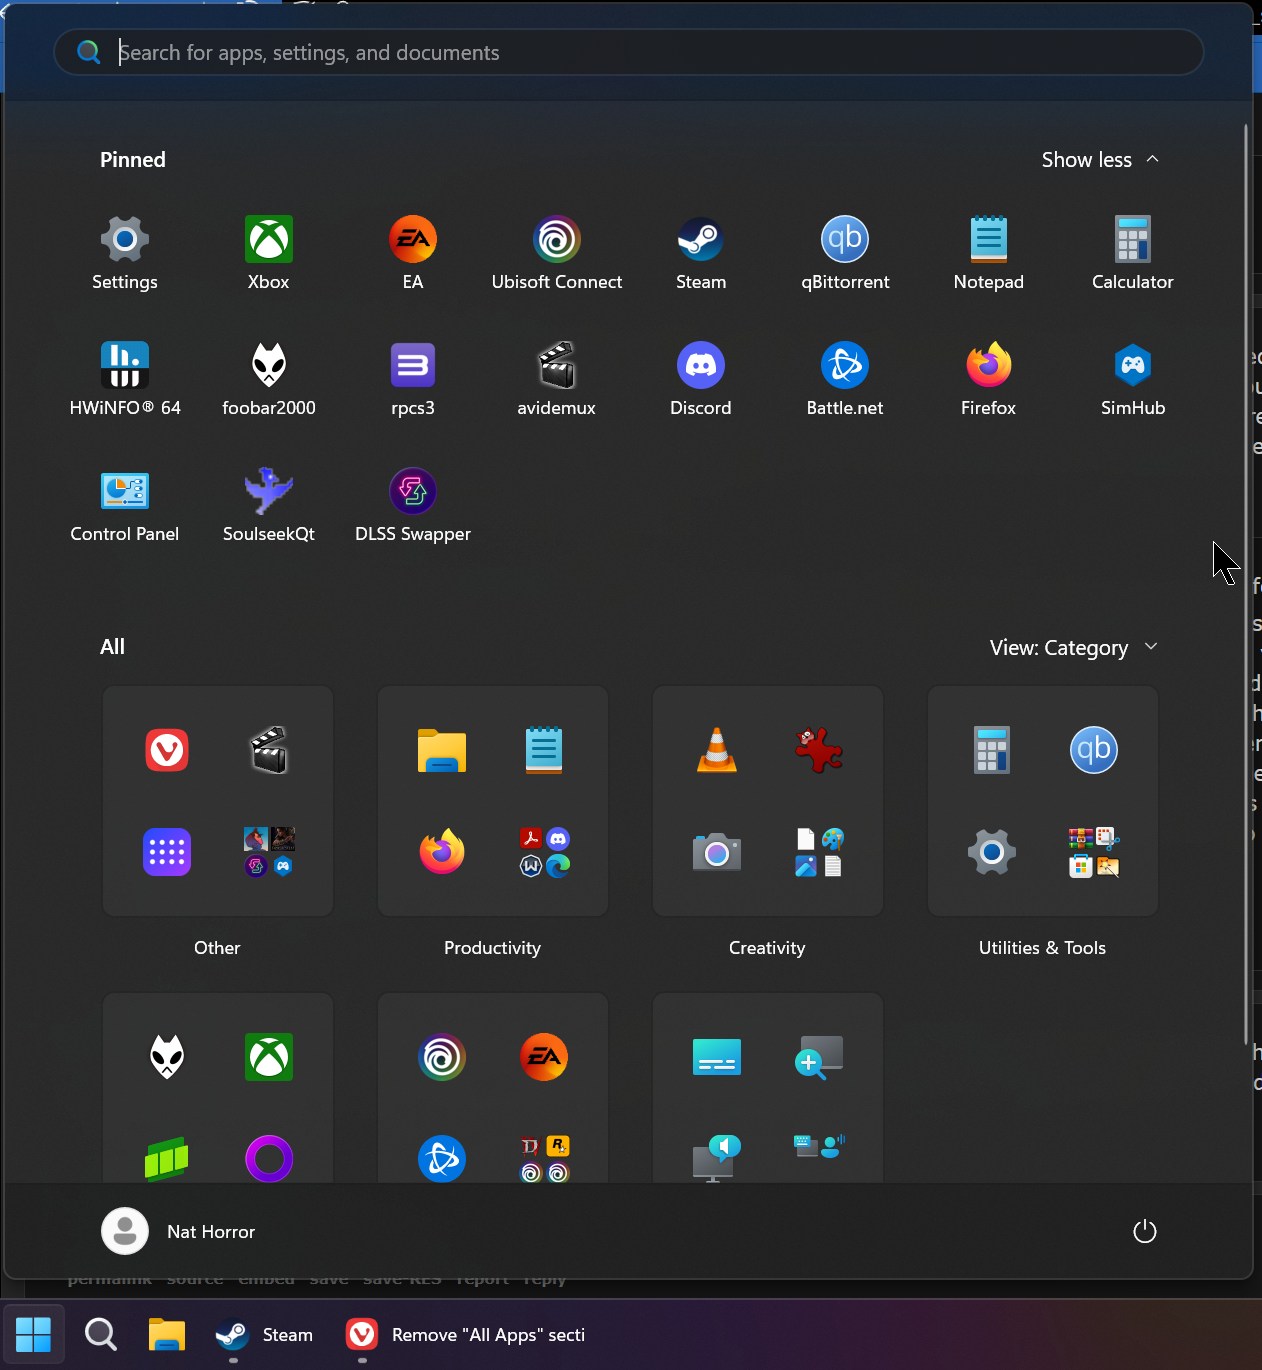
Task: Open the View: Category dropdown
Action: tap(1073, 648)
